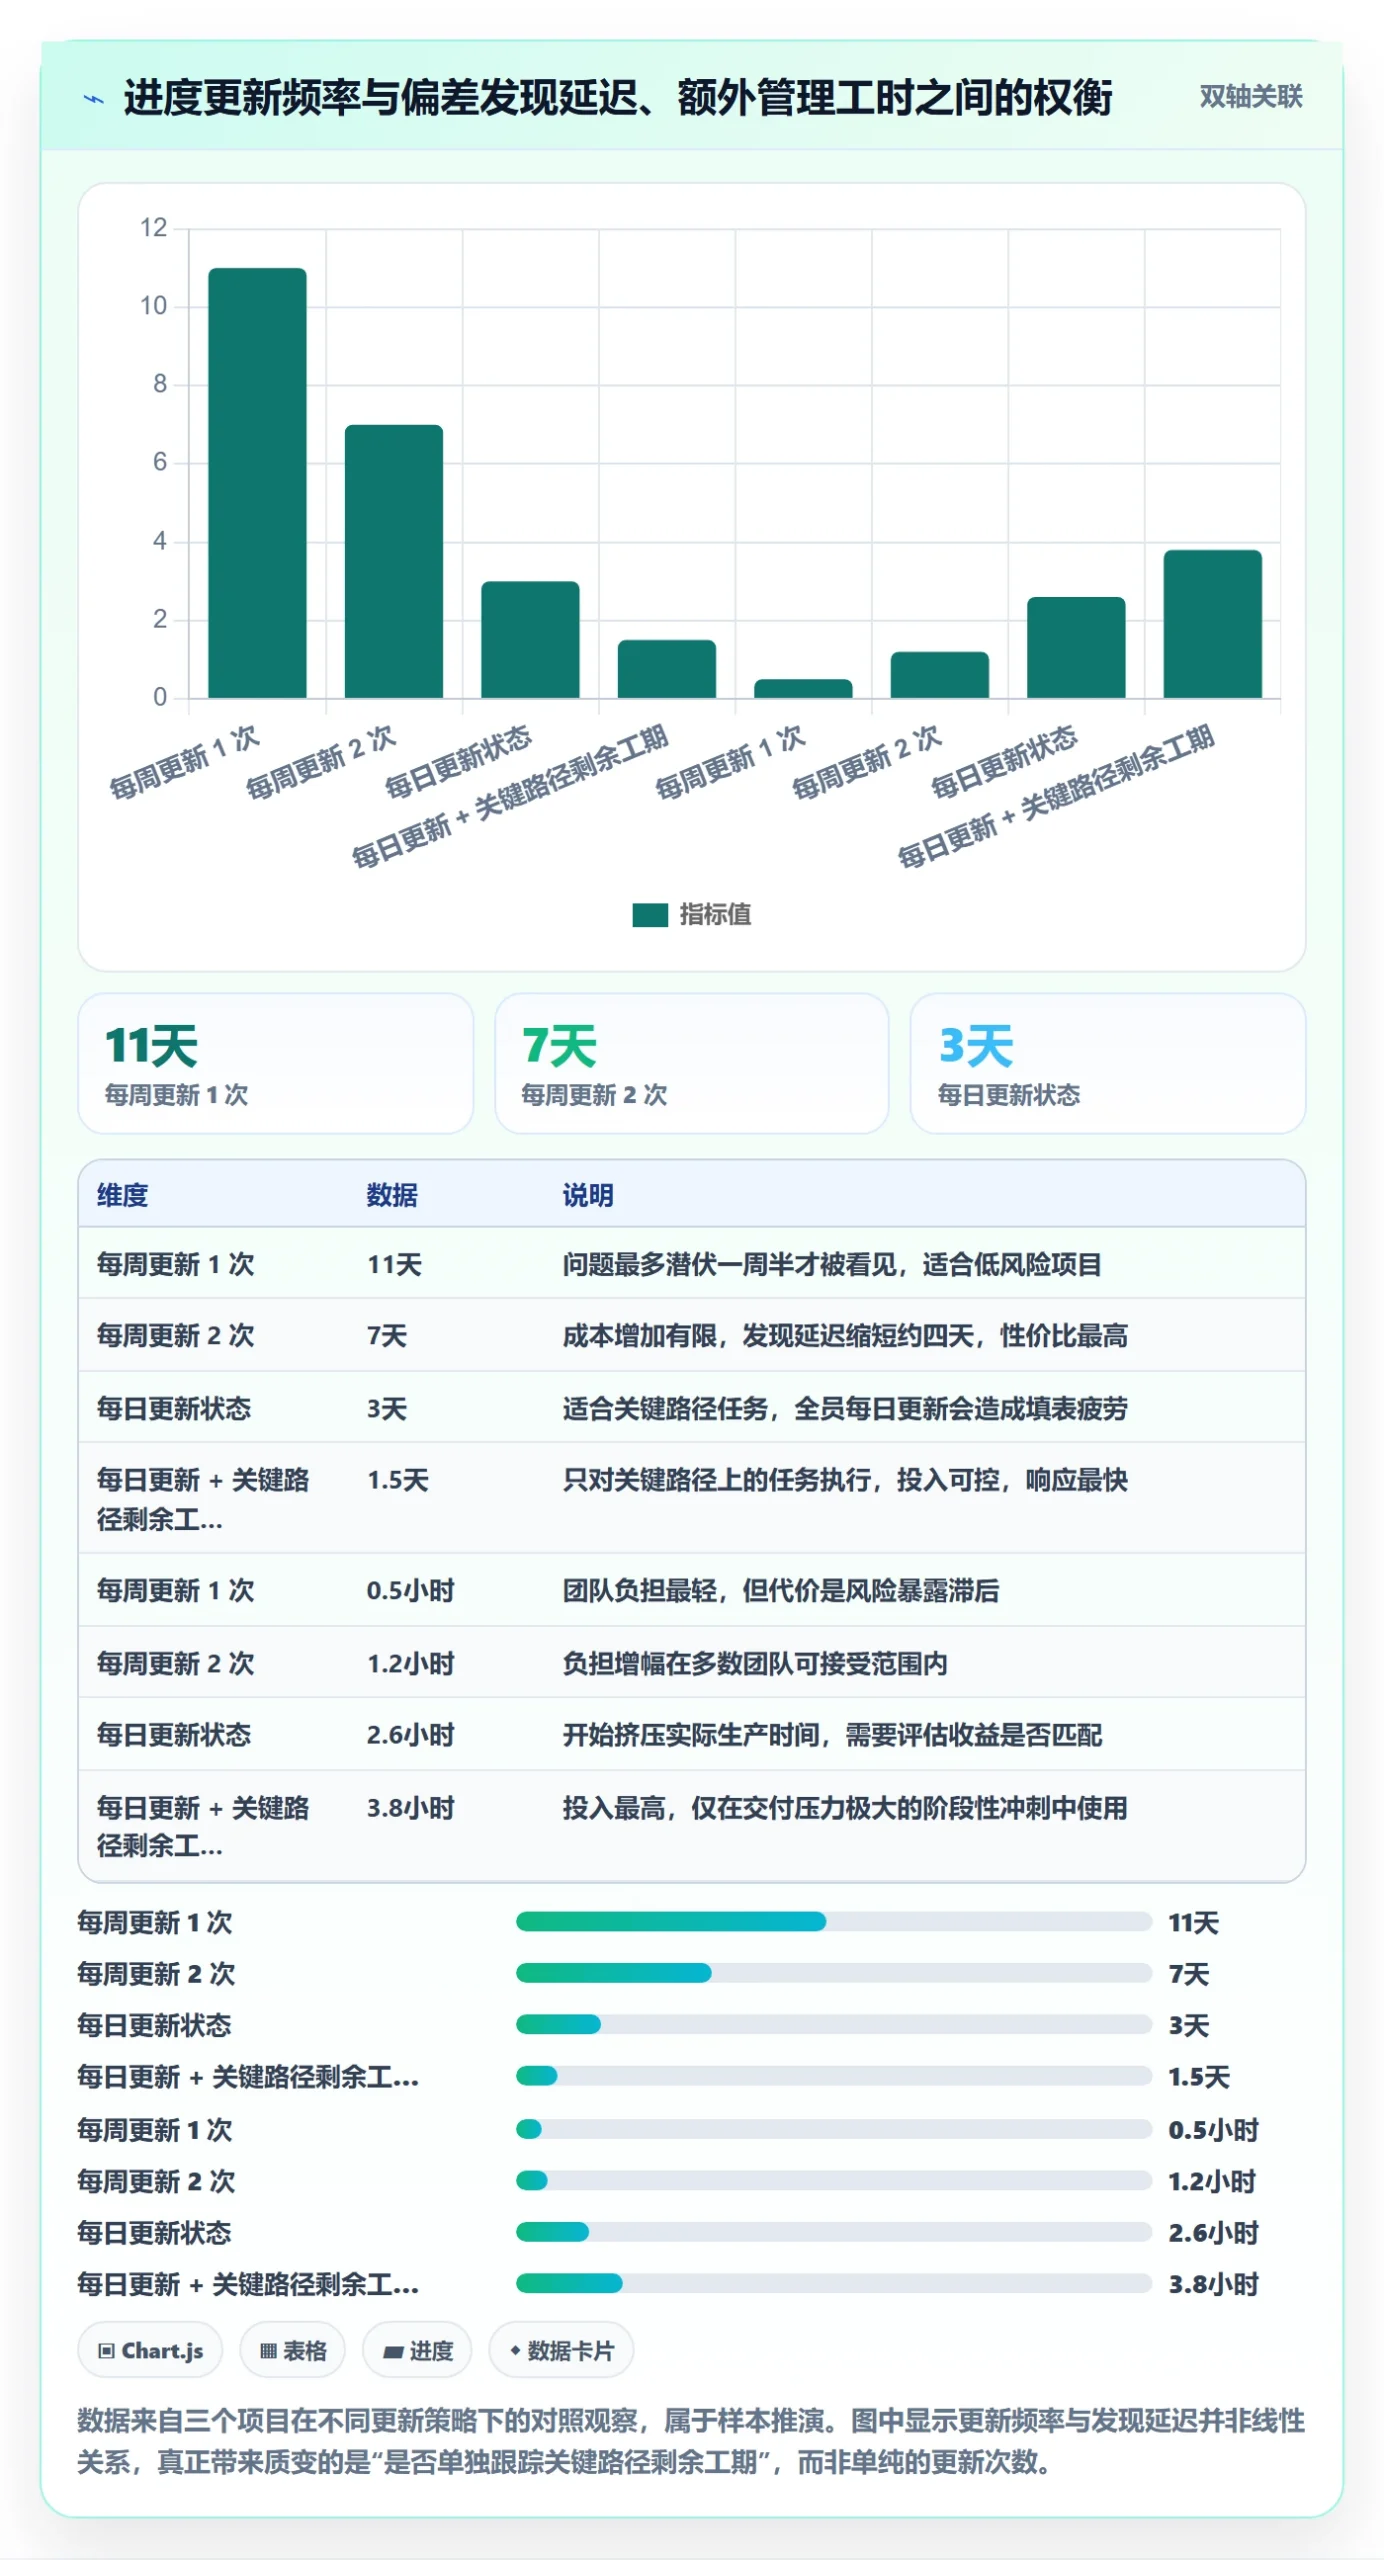Click the lightning icon beside the title
This screenshot has width=1384, height=2560.
pyautogui.click(x=93, y=99)
